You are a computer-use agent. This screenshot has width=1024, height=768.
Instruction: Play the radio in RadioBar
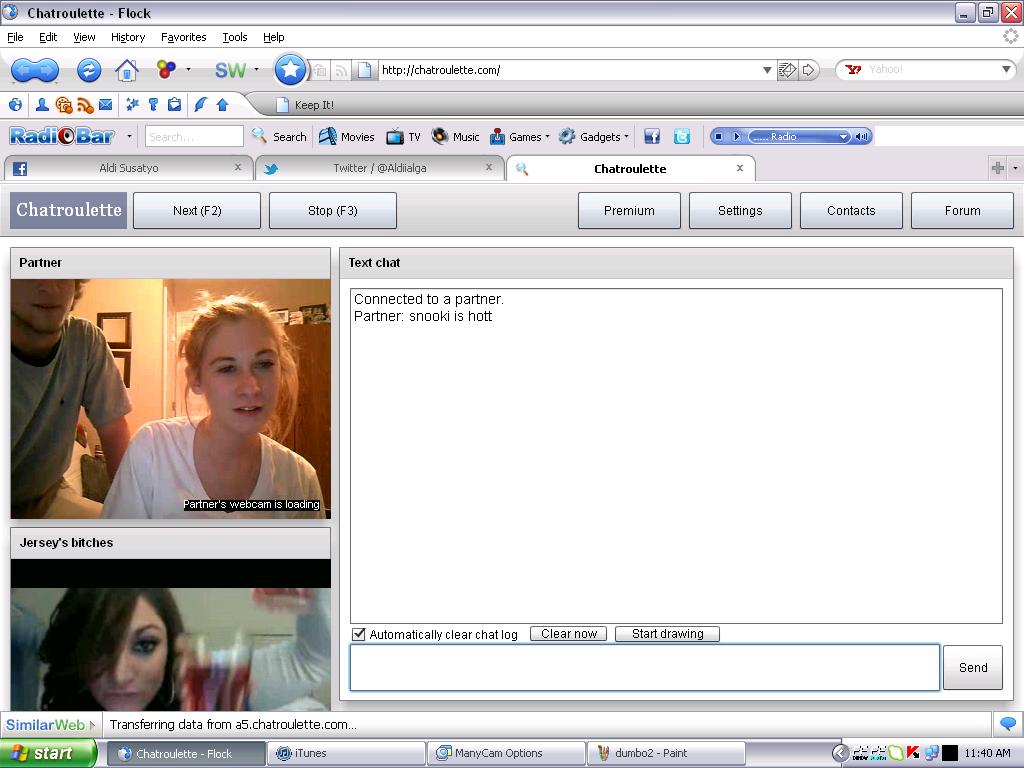[737, 136]
